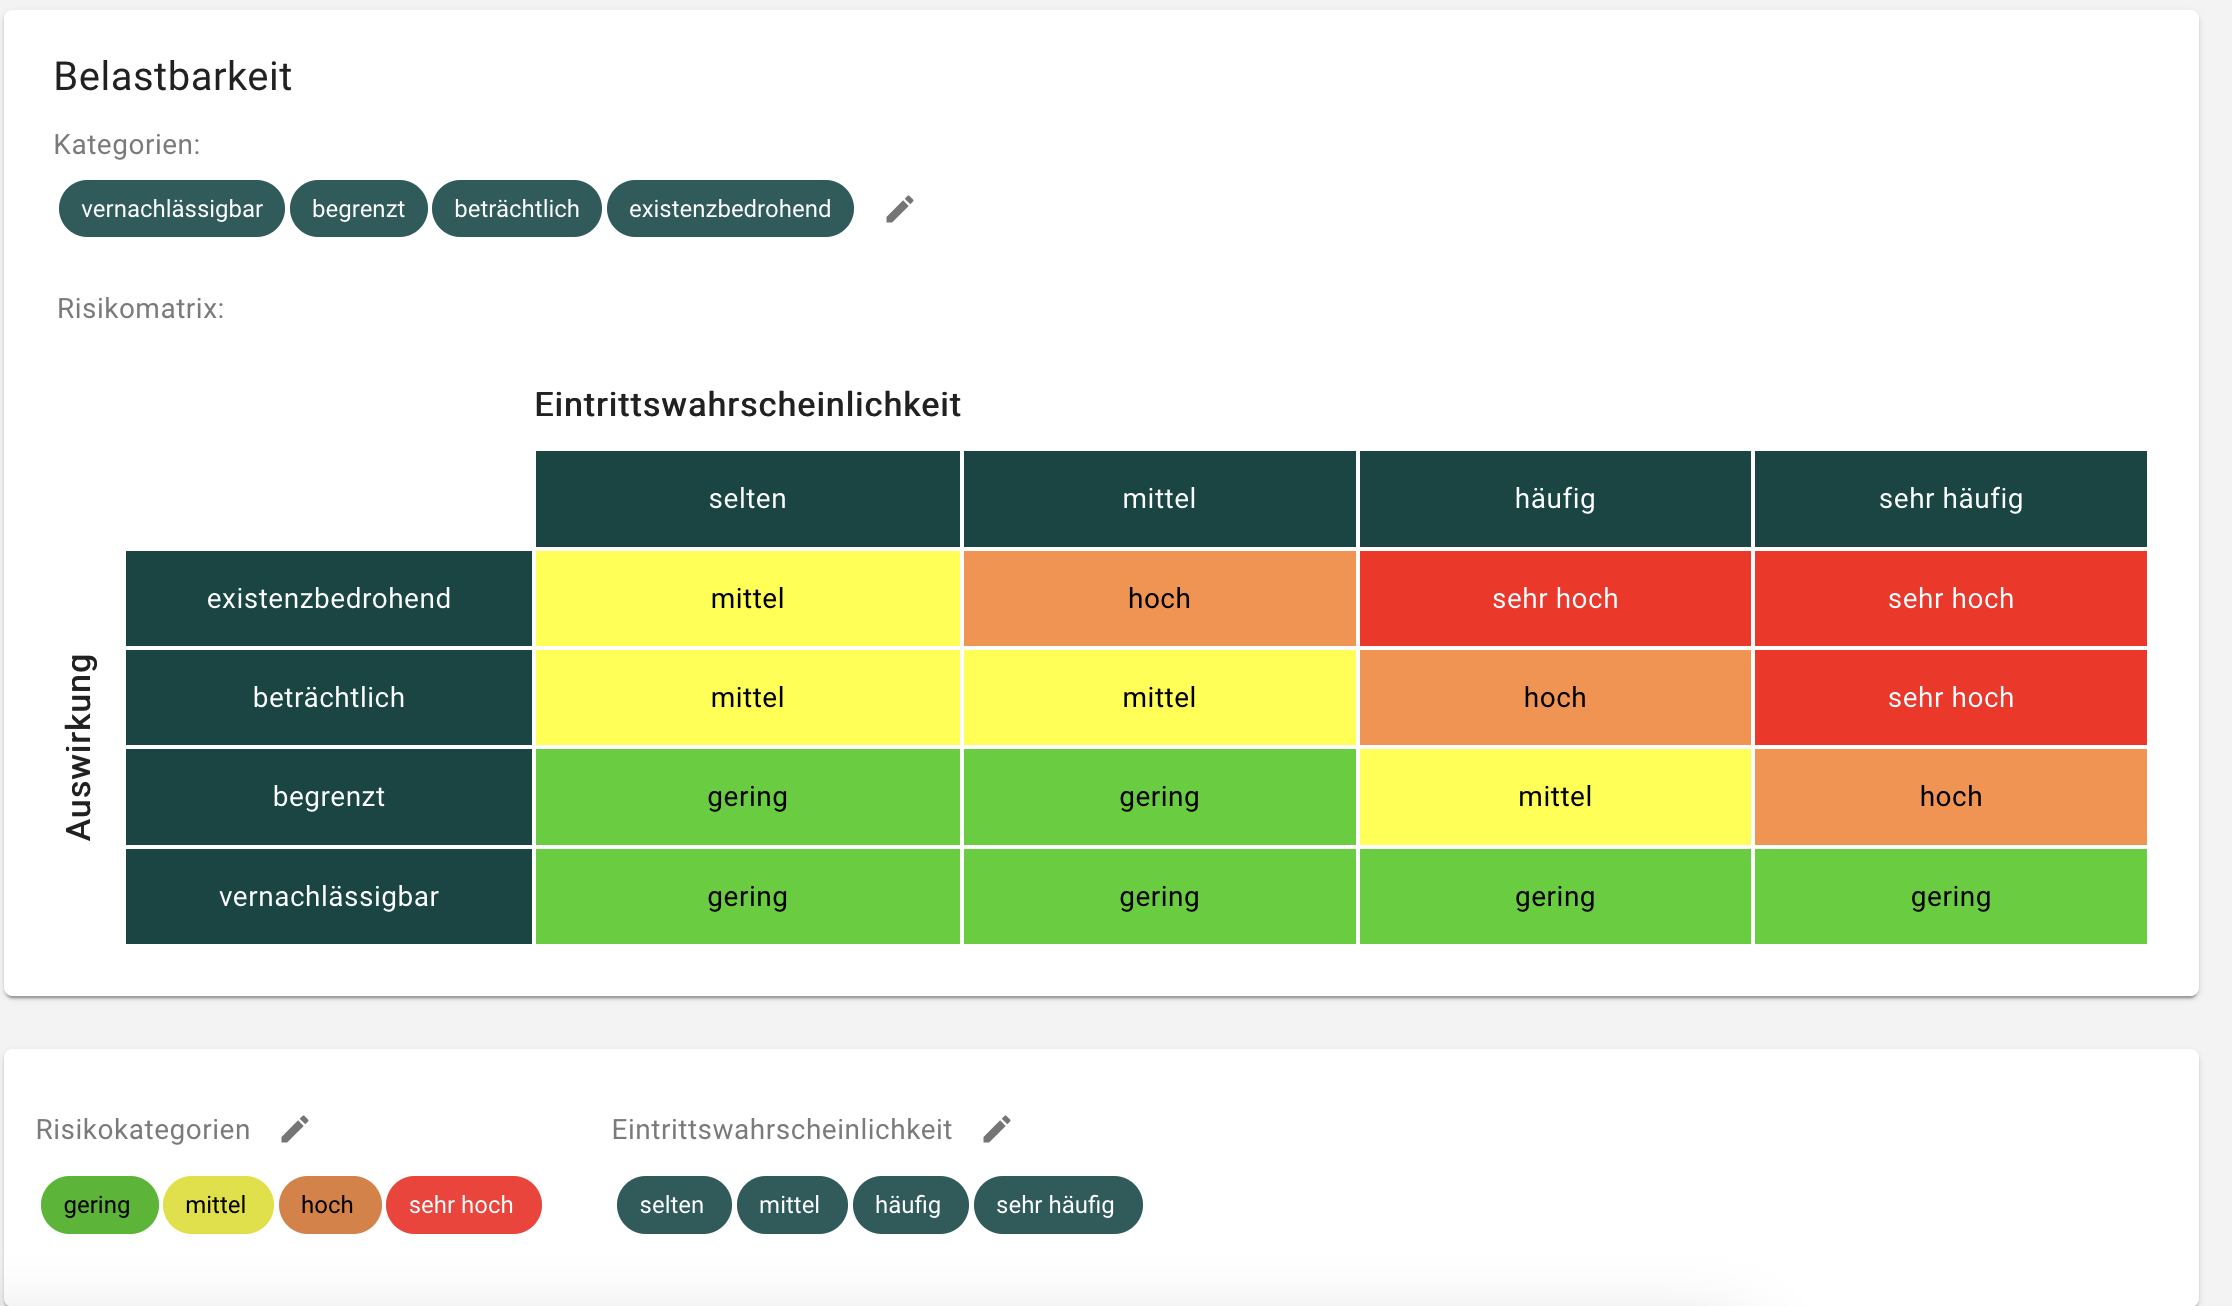
Task: Select the existenzbedrohend category chip
Action: pyautogui.click(x=729, y=209)
